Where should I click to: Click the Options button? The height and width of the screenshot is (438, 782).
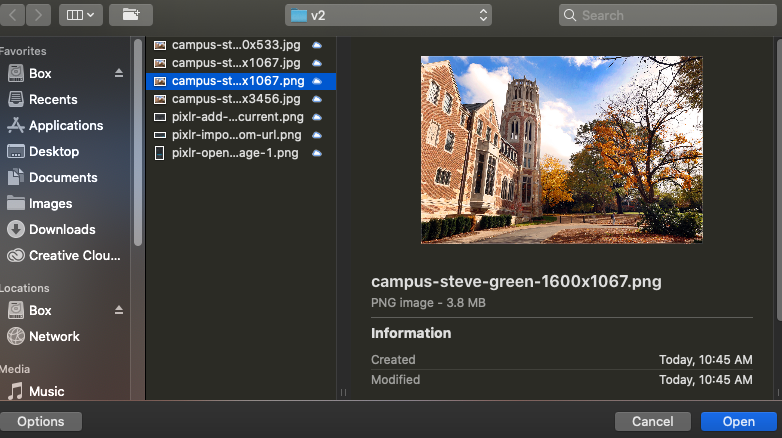pos(41,422)
